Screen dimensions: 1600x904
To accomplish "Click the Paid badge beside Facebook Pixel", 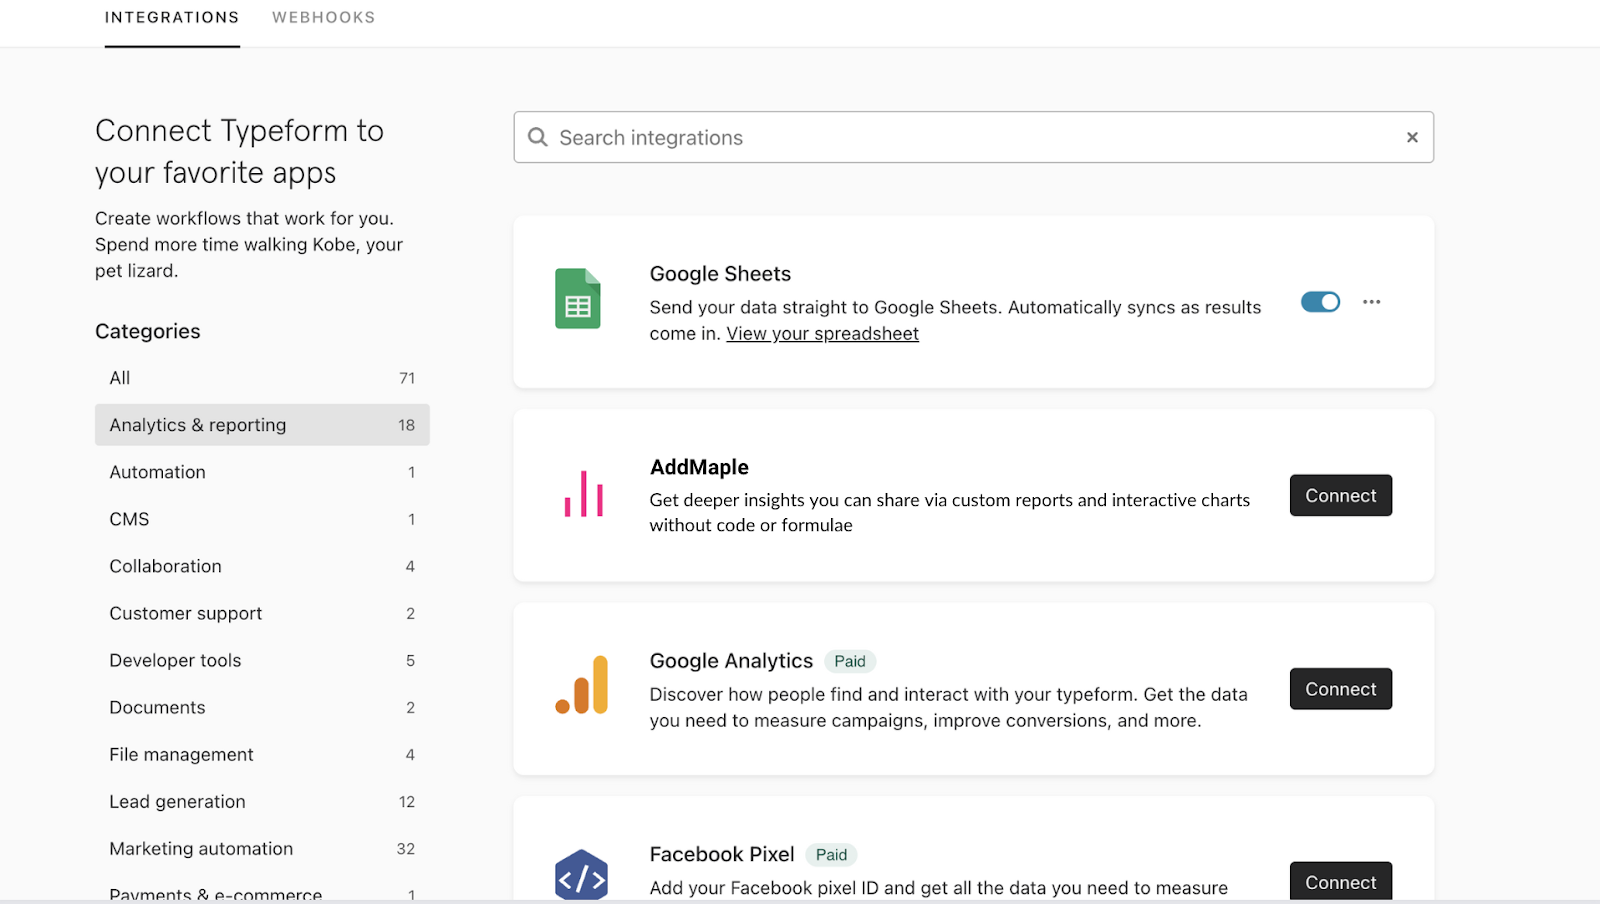I will click(x=831, y=855).
